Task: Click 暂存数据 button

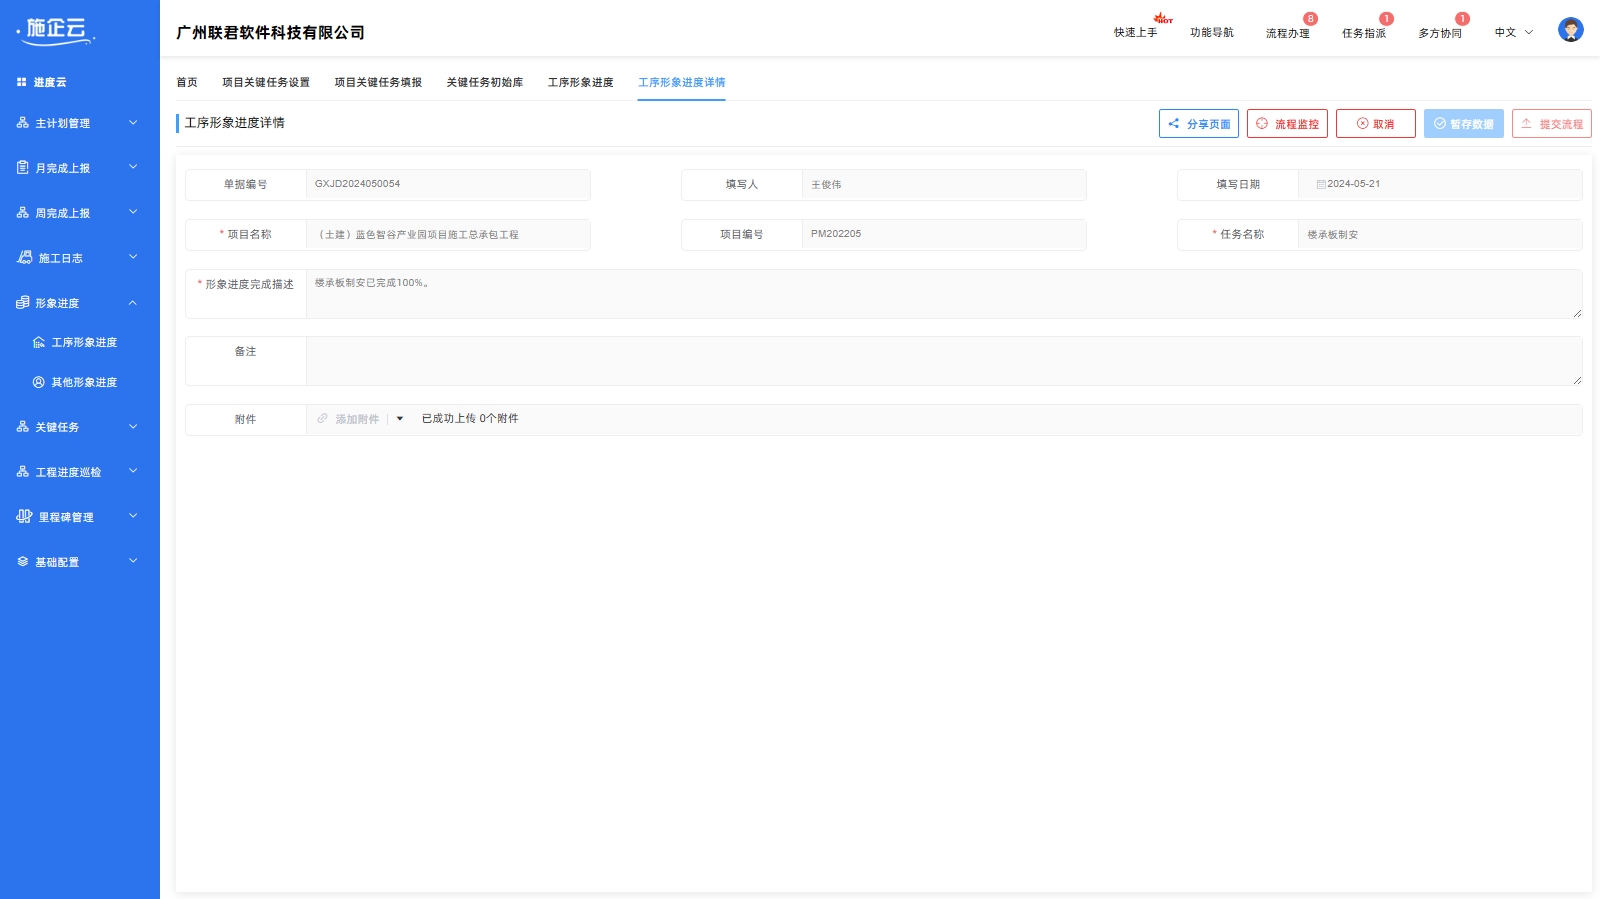Action: [1464, 124]
